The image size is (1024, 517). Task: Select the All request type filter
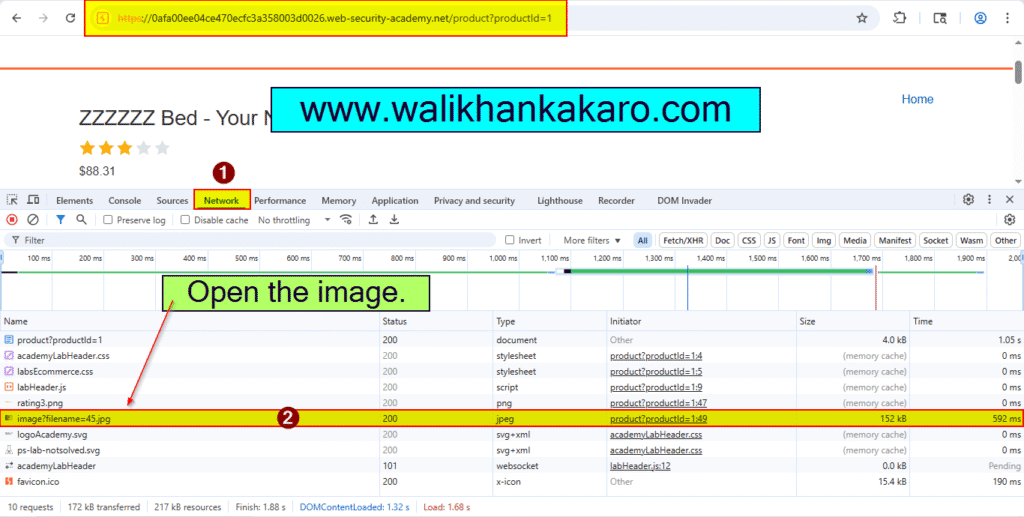point(643,240)
